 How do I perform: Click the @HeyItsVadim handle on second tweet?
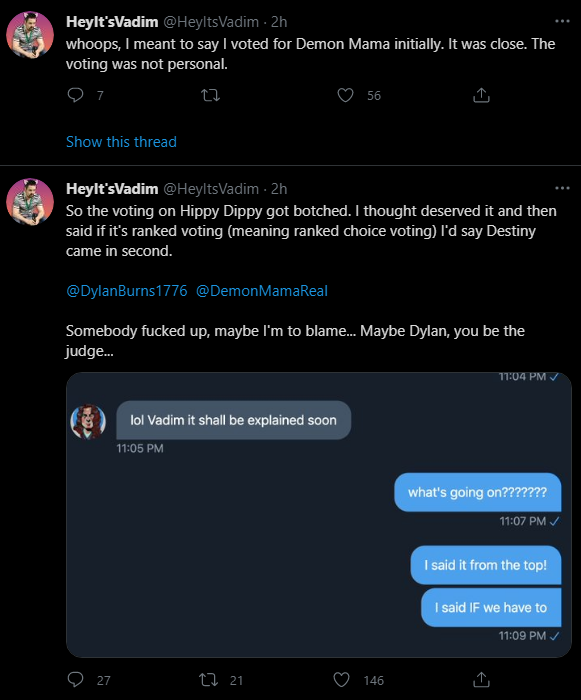click(211, 188)
